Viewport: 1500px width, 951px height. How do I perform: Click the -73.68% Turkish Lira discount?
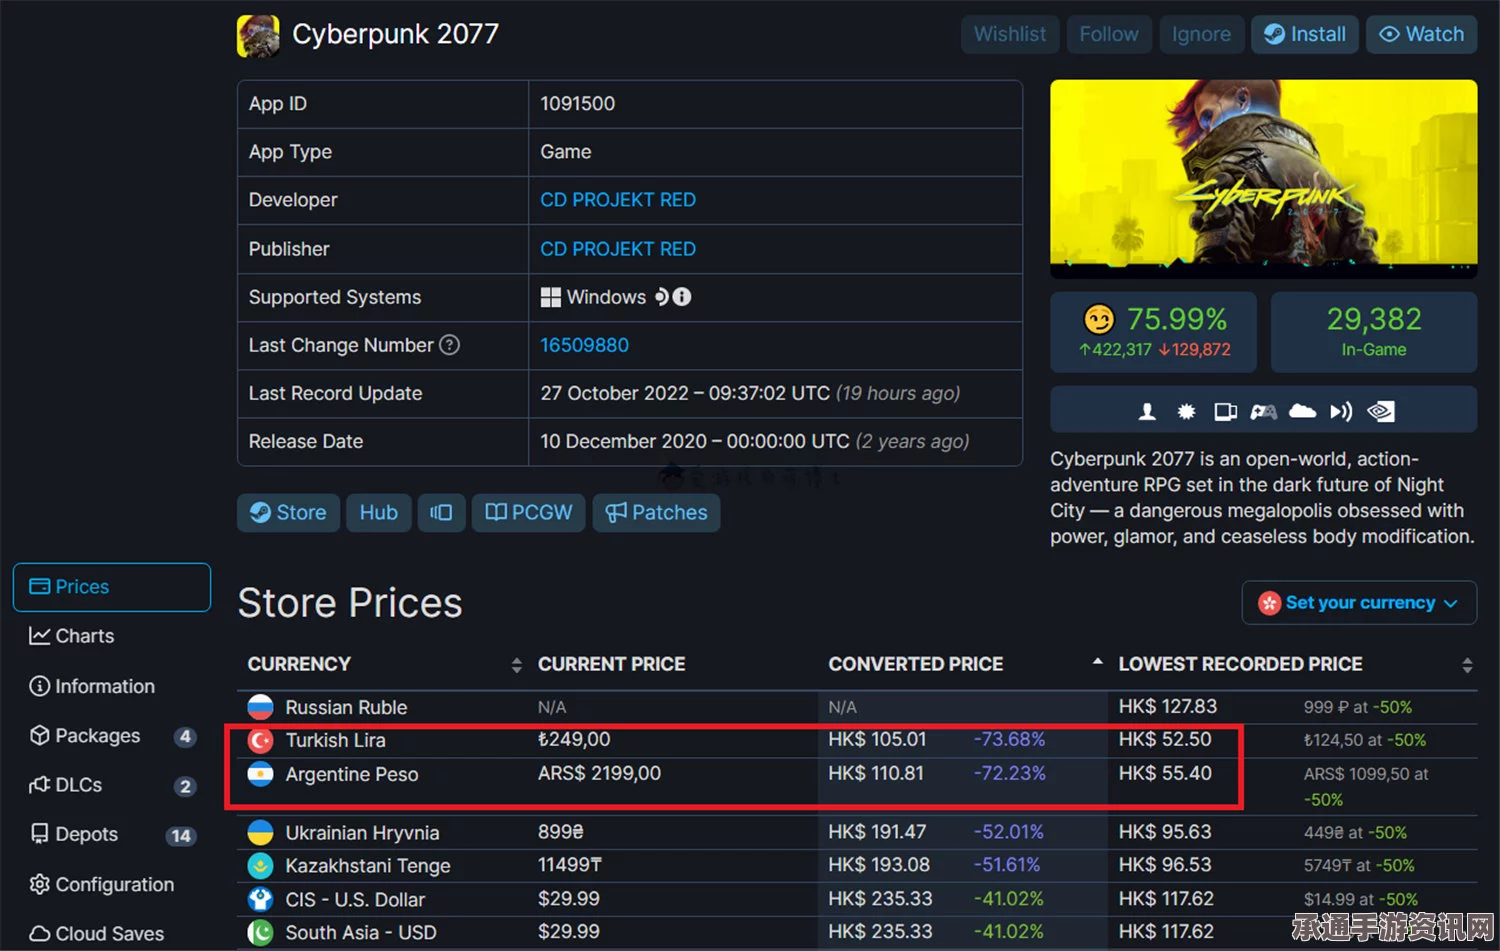coord(1009,739)
